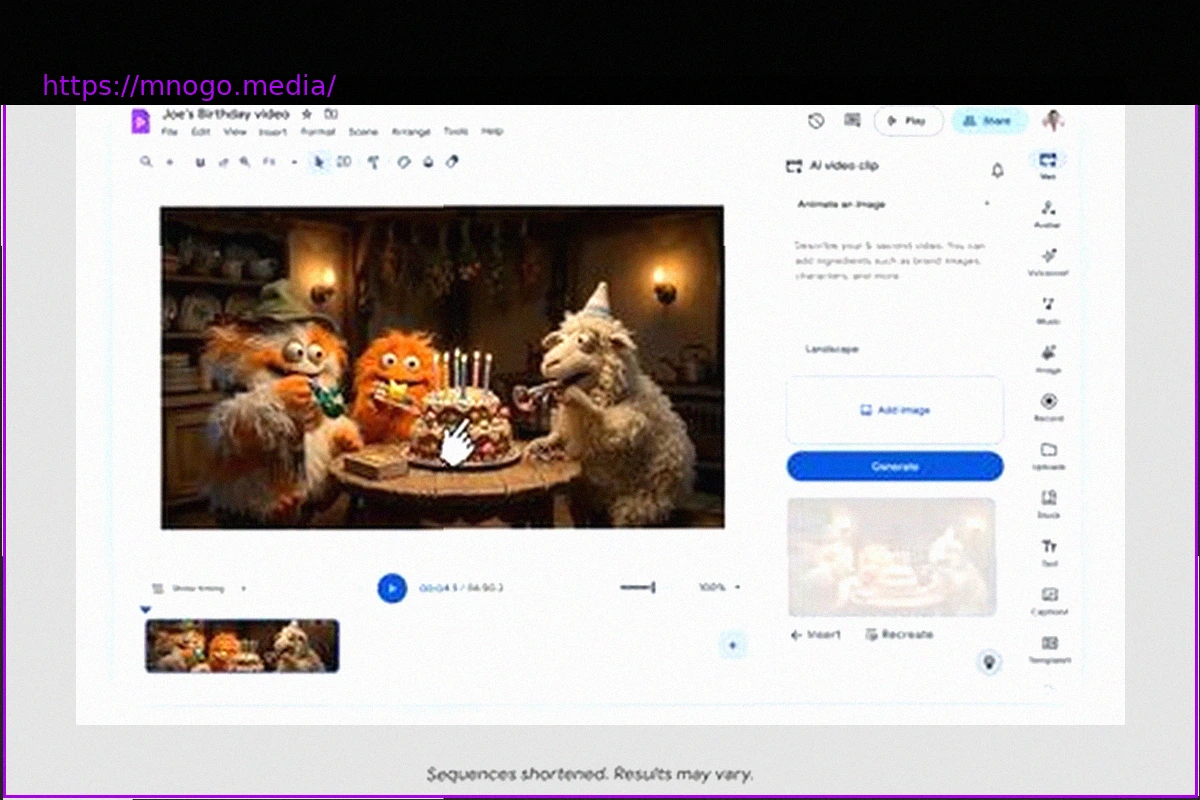Screen dimensions: 1200x800
Task: Click the fill color bucket icon
Action: pos(428,161)
